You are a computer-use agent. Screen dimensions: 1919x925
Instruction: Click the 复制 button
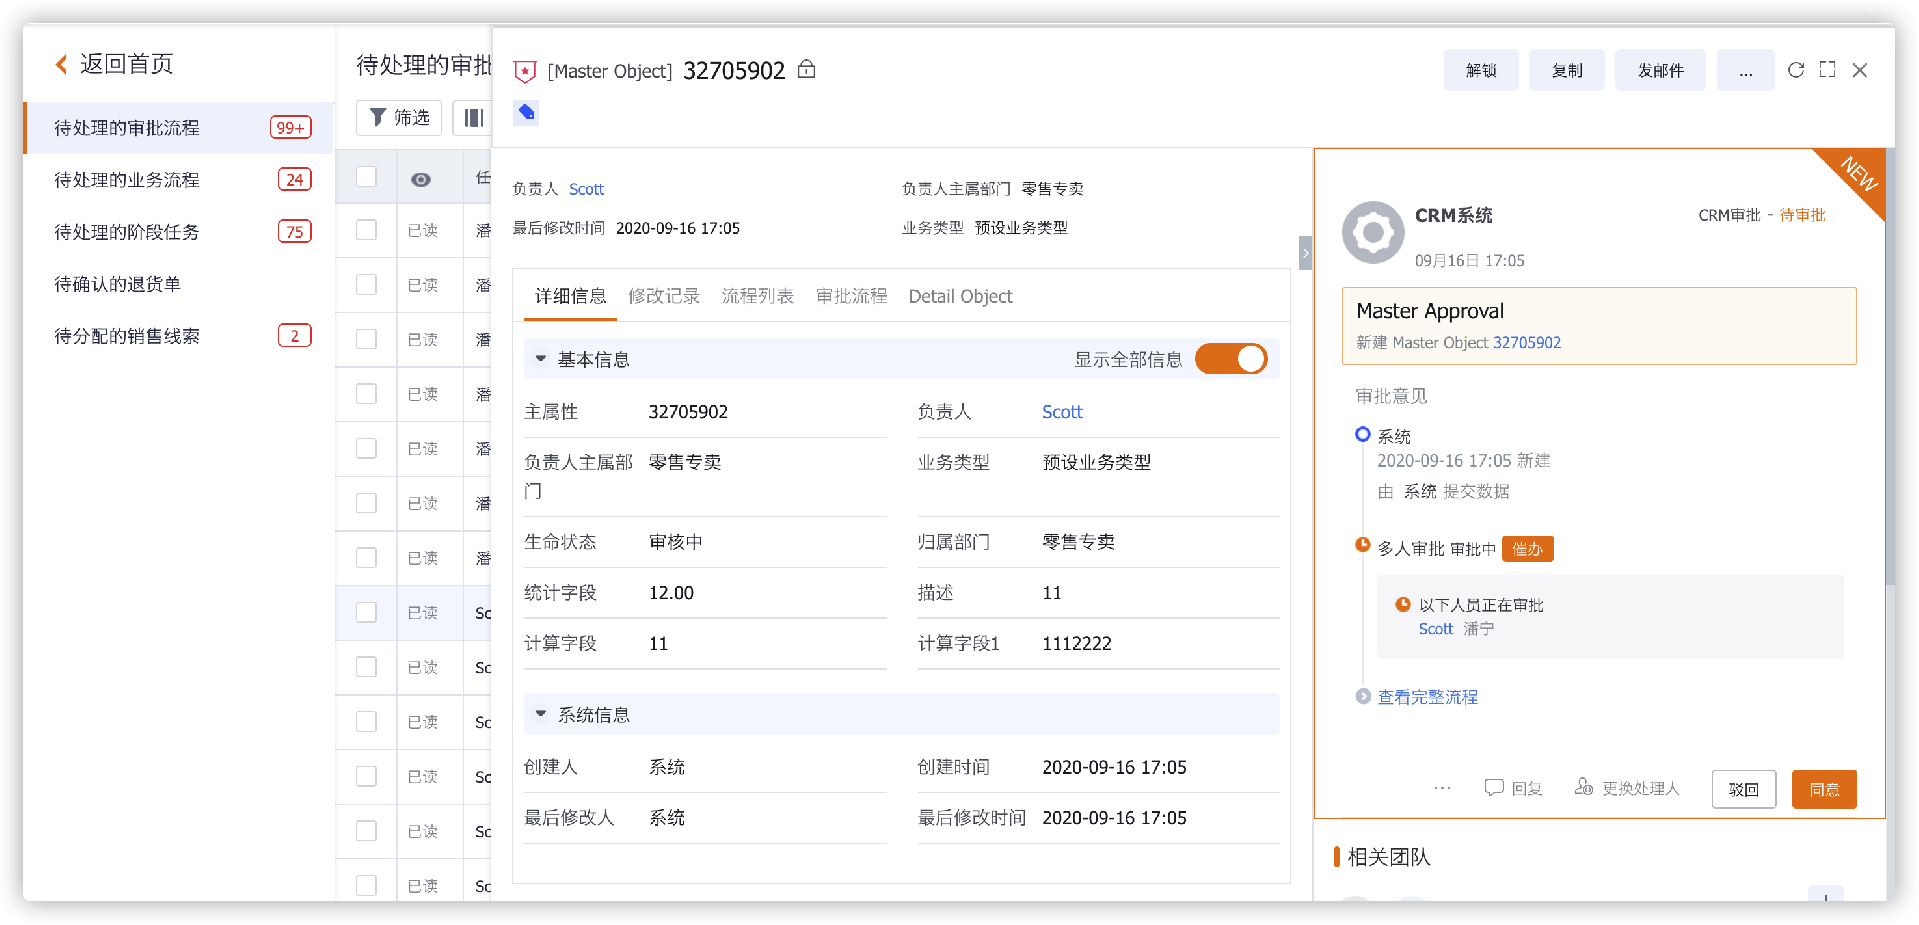point(1567,70)
